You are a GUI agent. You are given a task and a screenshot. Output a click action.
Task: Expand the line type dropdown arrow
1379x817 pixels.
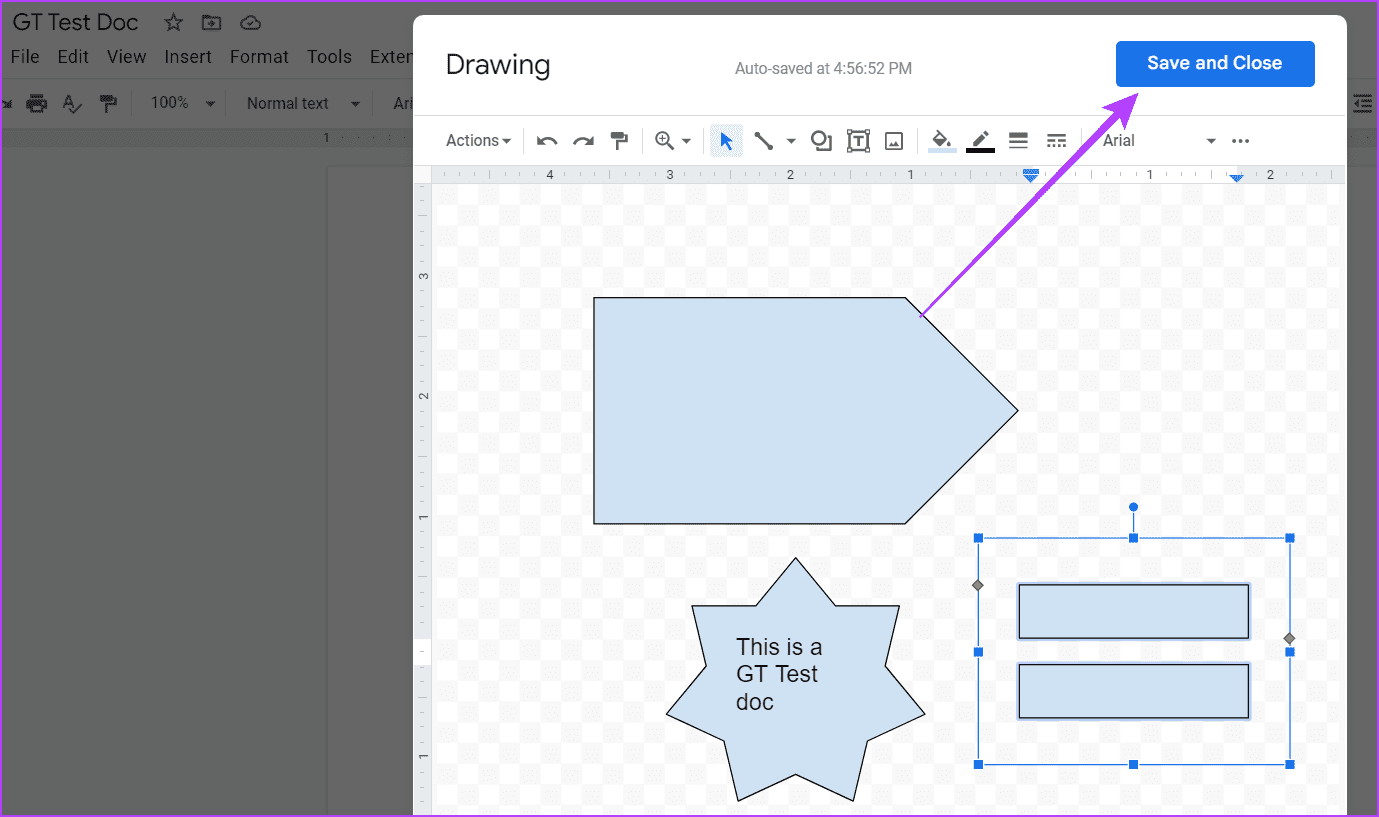click(791, 141)
